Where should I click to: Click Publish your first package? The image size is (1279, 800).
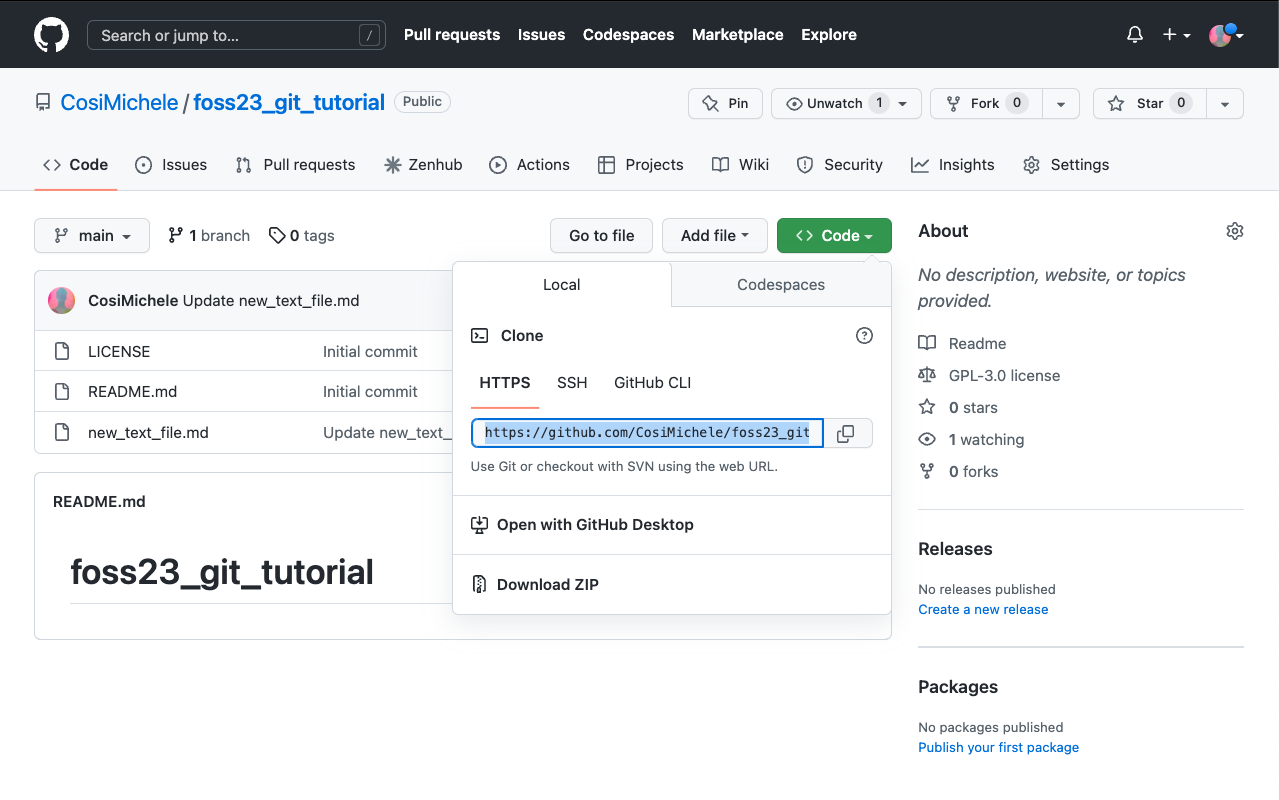(999, 748)
